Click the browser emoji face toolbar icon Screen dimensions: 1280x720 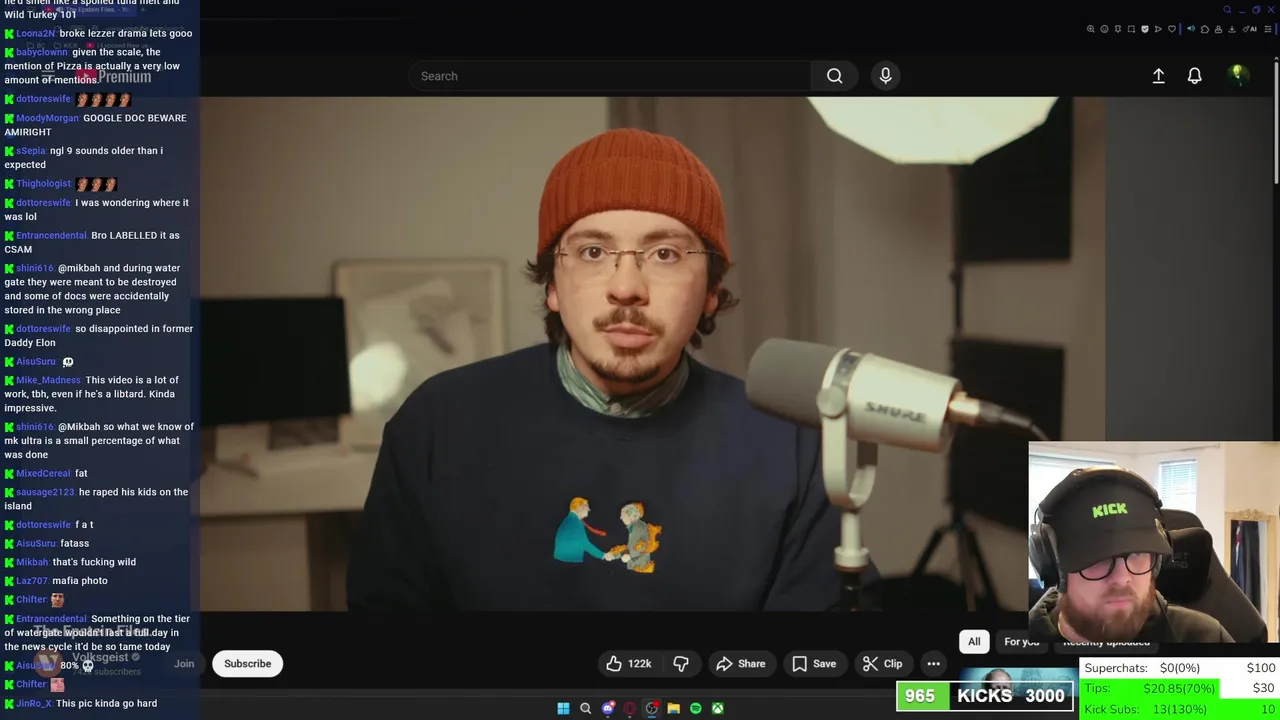point(1104,29)
